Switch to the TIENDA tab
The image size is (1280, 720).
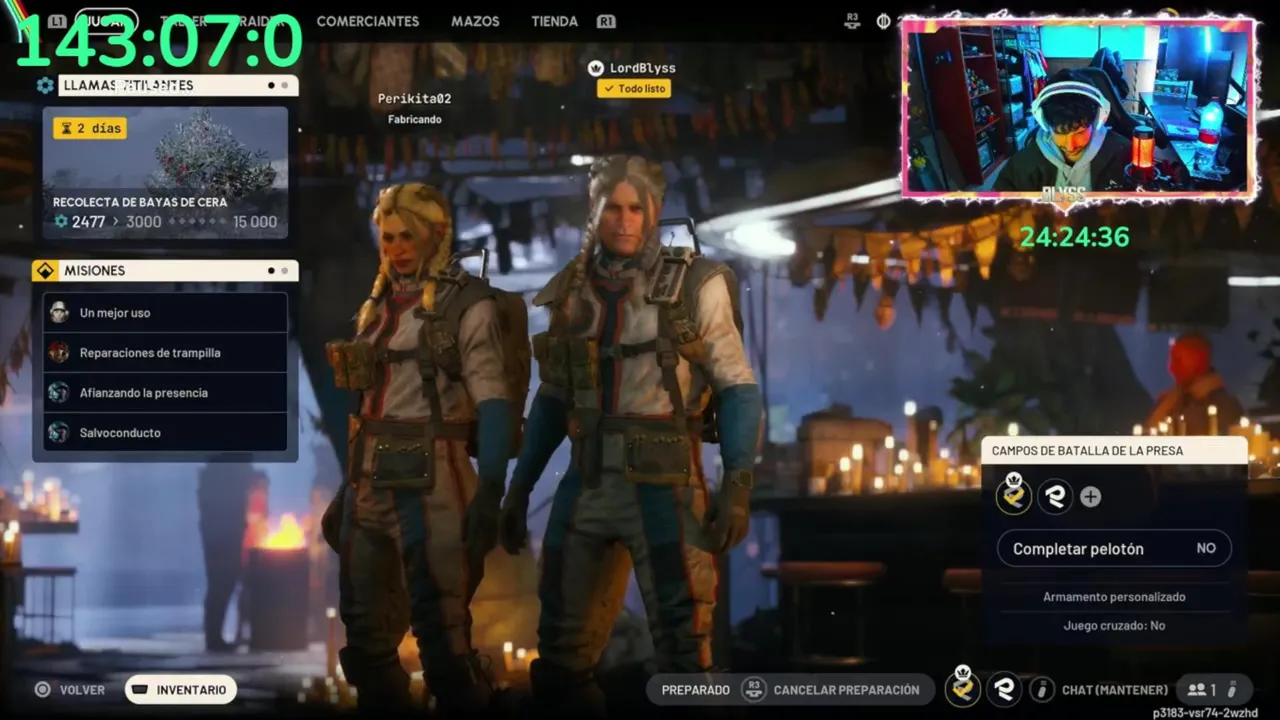pos(554,21)
